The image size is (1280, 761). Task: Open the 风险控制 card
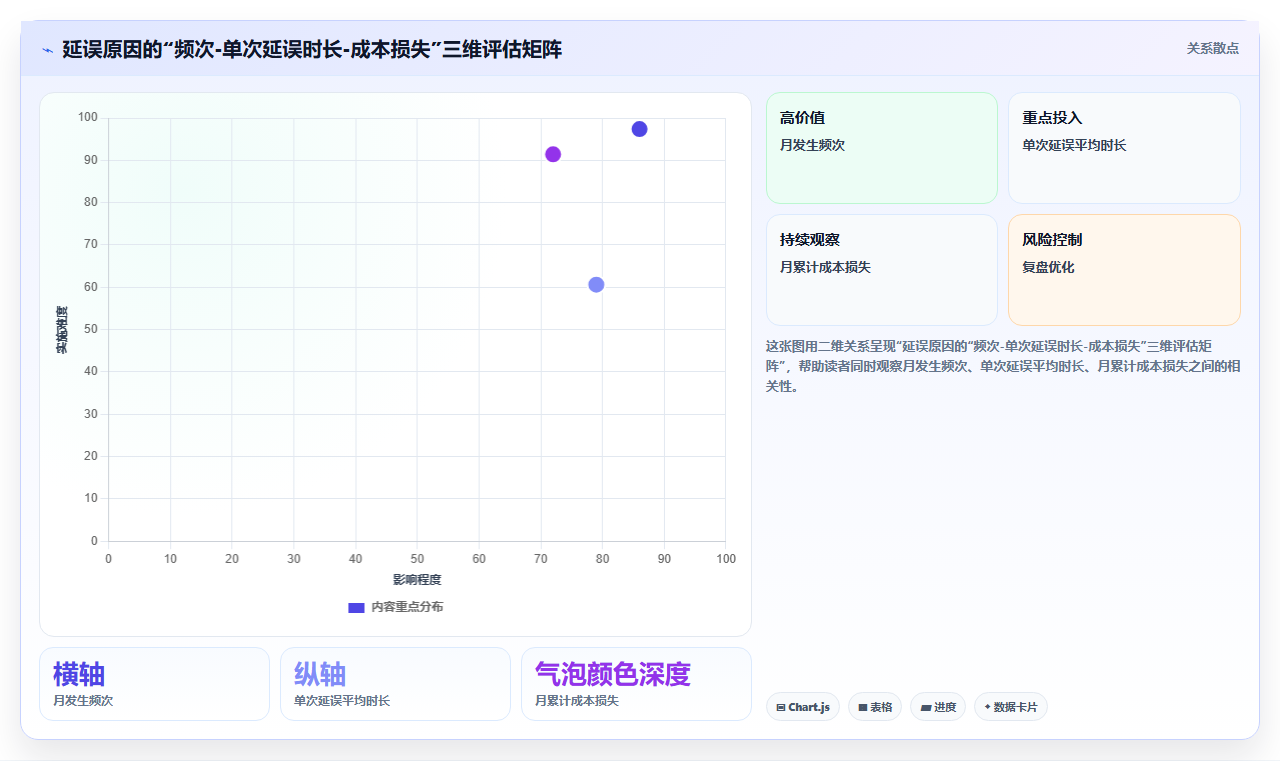tap(1124, 270)
